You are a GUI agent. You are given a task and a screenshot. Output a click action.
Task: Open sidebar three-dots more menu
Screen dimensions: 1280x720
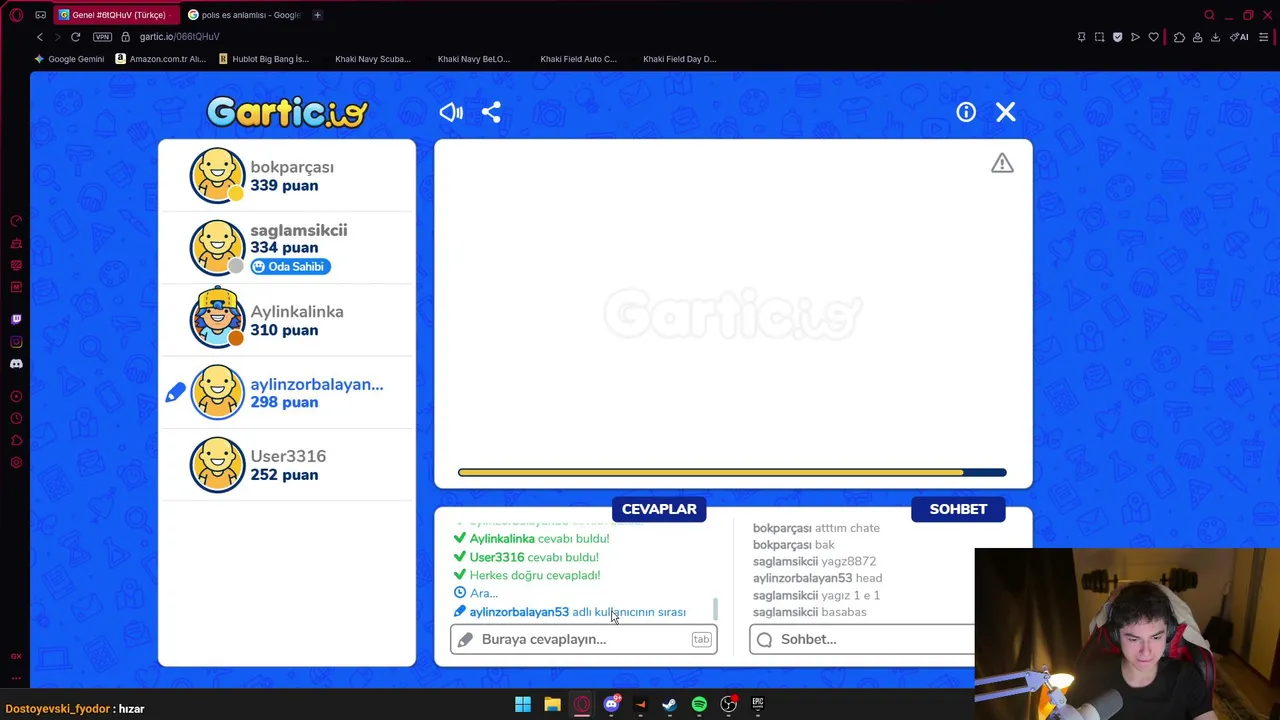[x=16, y=678]
